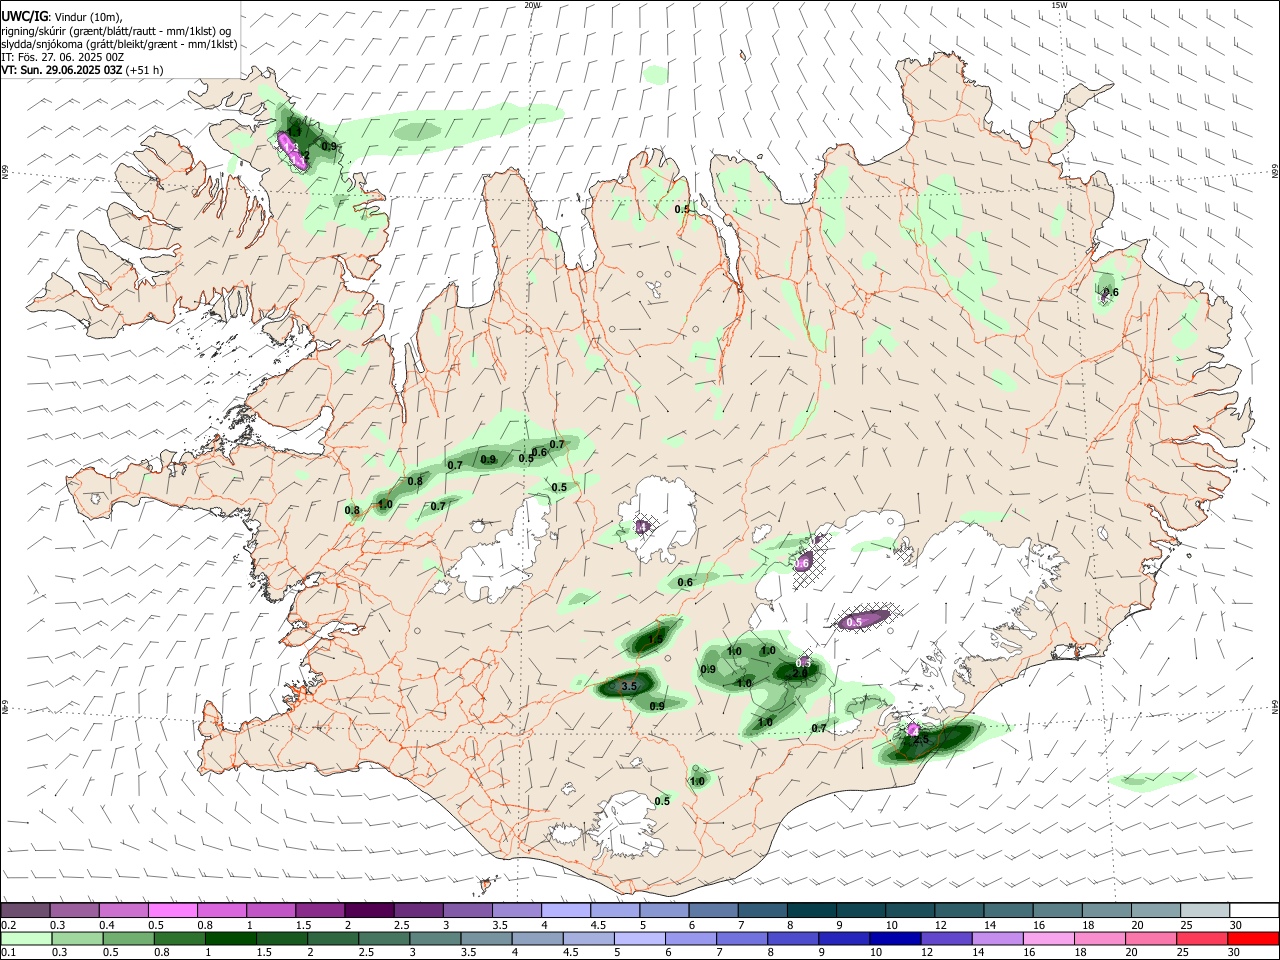The height and width of the screenshot is (960, 1280).
Task: Select the '18' label in top legend row
Action: (1087, 925)
